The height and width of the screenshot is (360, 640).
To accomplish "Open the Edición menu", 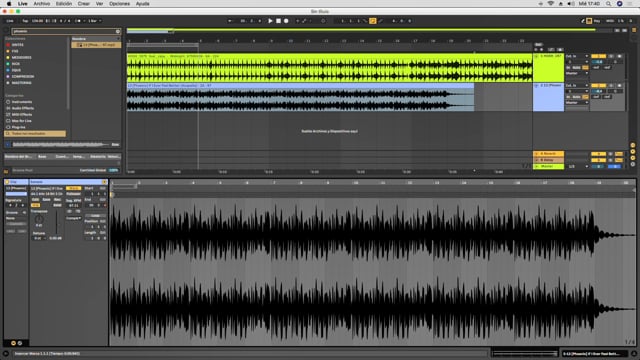I will (x=64, y=4).
